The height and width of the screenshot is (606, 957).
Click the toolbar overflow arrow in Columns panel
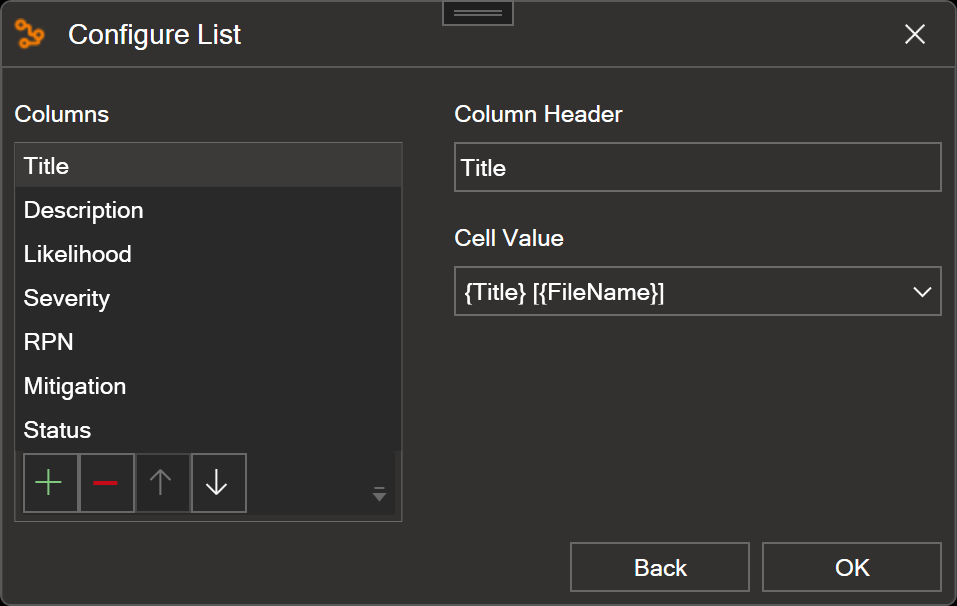pyautogui.click(x=379, y=494)
